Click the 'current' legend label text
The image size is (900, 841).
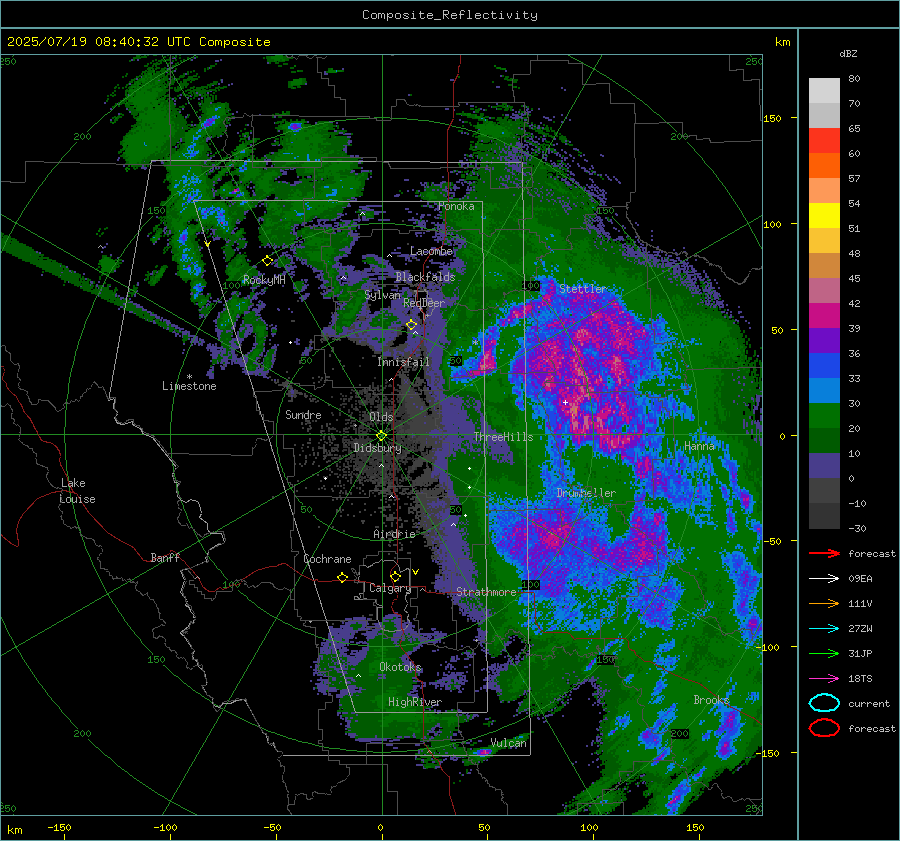pos(868,704)
